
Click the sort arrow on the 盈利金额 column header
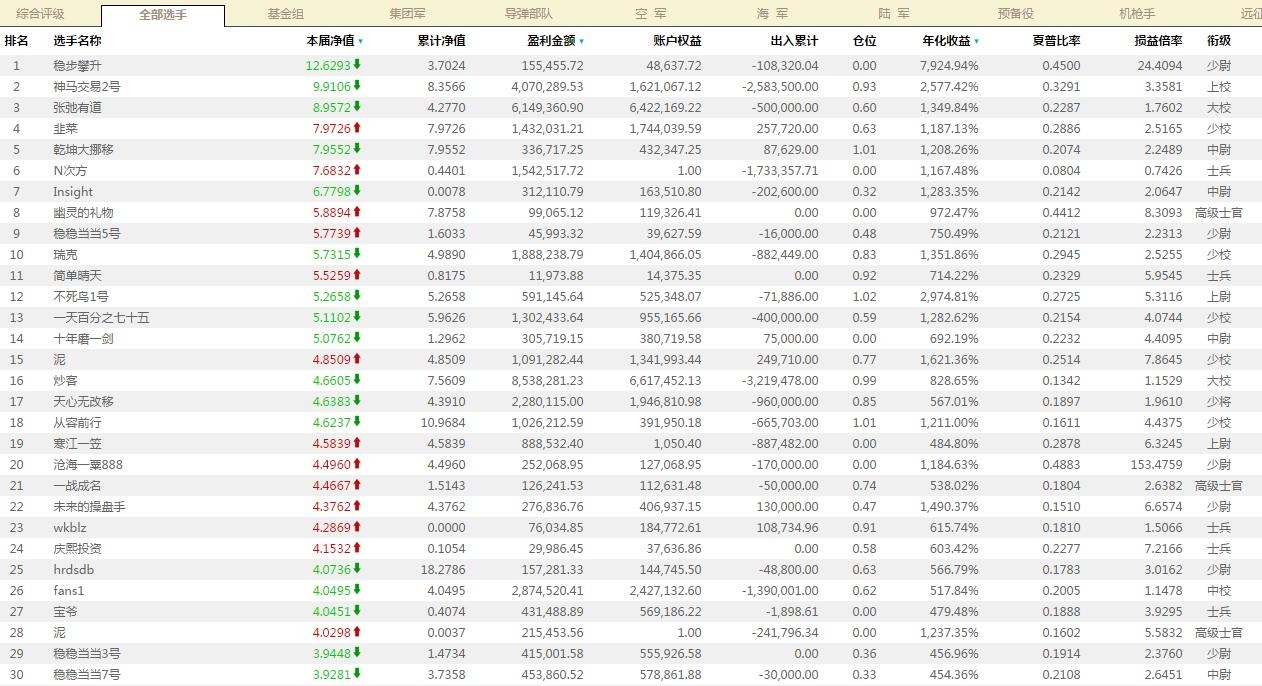(581, 42)
